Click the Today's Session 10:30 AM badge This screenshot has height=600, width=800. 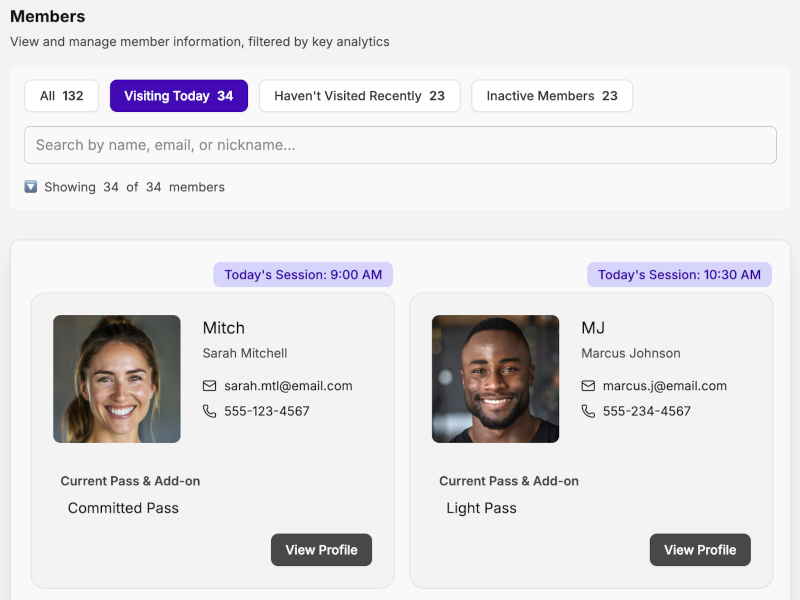point(679,274)
